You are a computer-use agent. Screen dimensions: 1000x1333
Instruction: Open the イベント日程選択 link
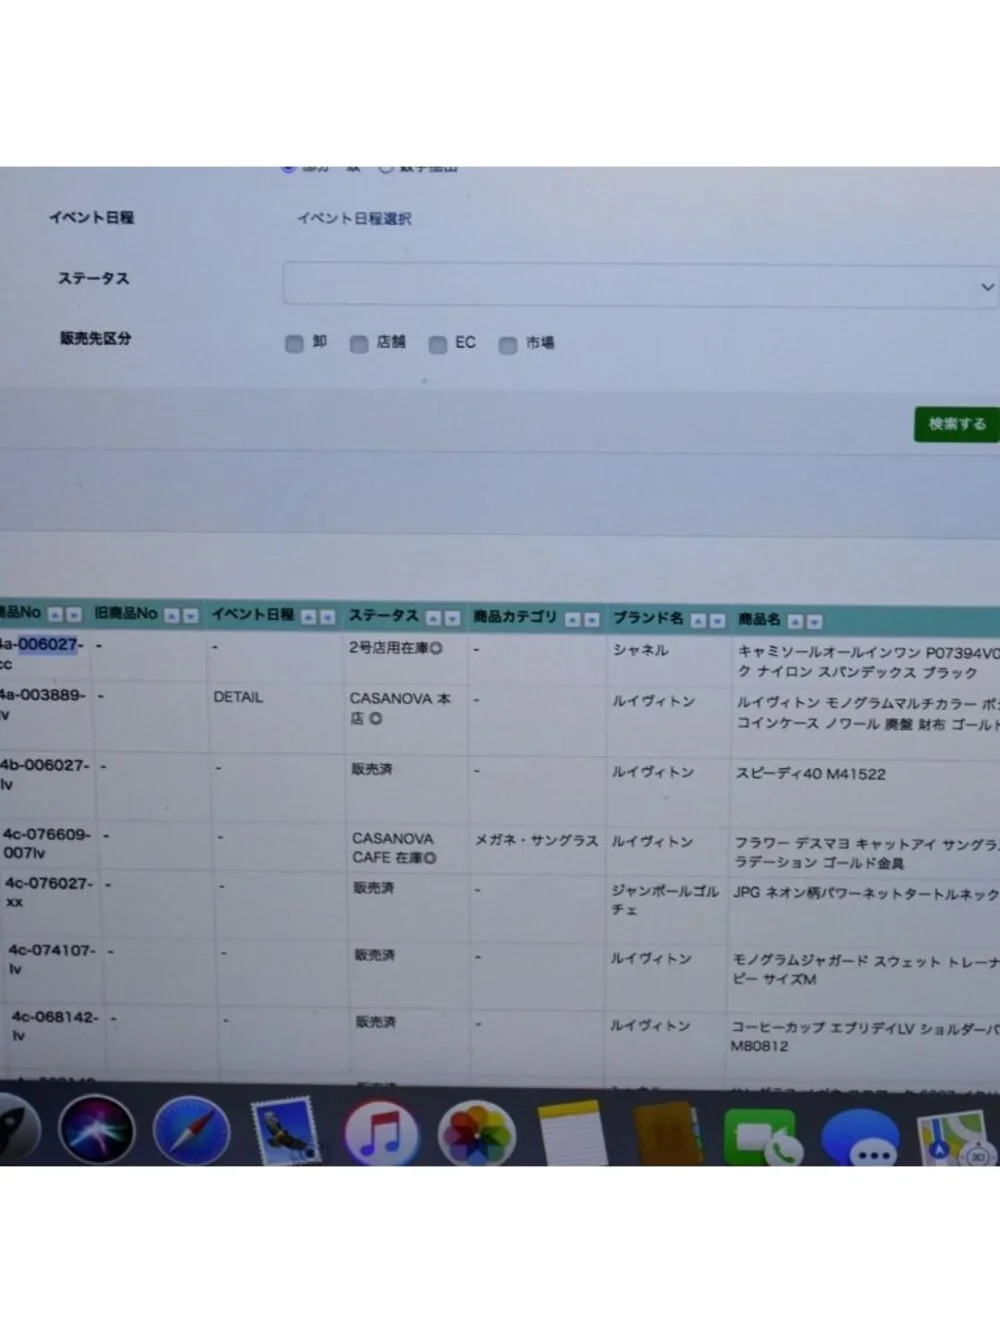354,218
